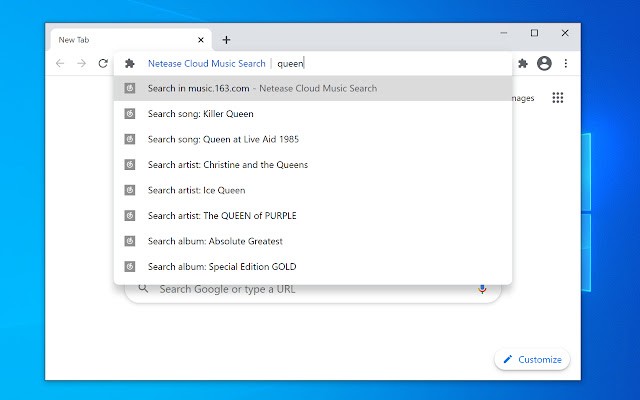Open Chrome's three-dot menu
The height and width of the screenshot is (400, 640).
coord(566,63)
